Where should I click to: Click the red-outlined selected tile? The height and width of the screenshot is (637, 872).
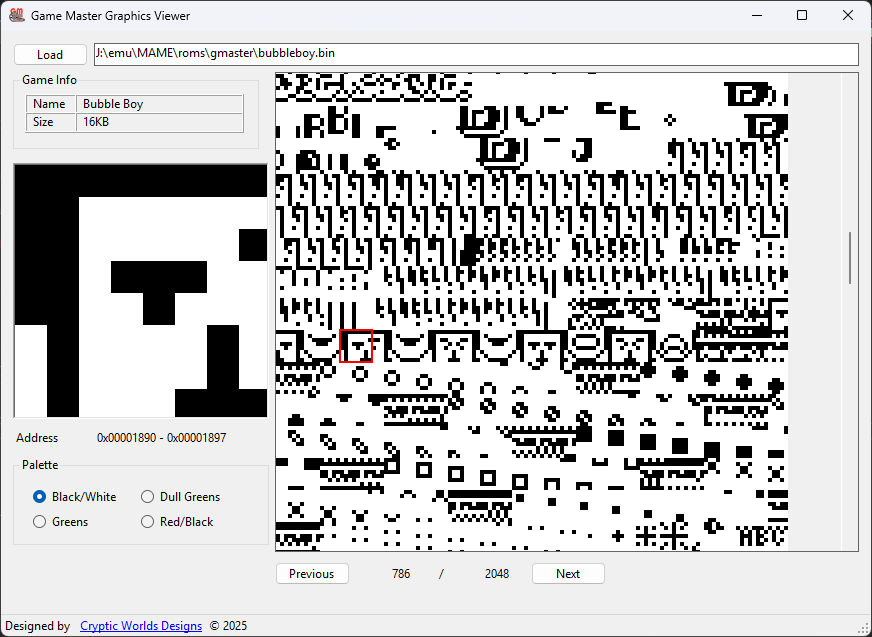click(x=357, y=346)
